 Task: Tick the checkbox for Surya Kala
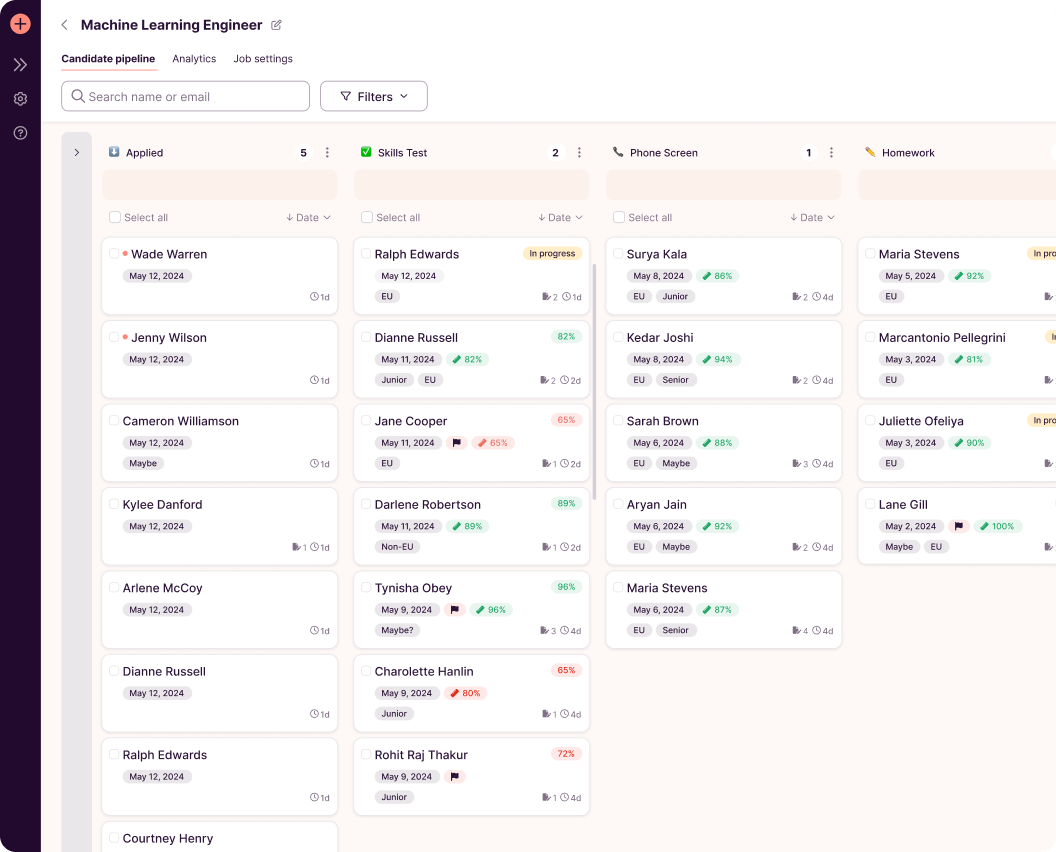point(619,254)
